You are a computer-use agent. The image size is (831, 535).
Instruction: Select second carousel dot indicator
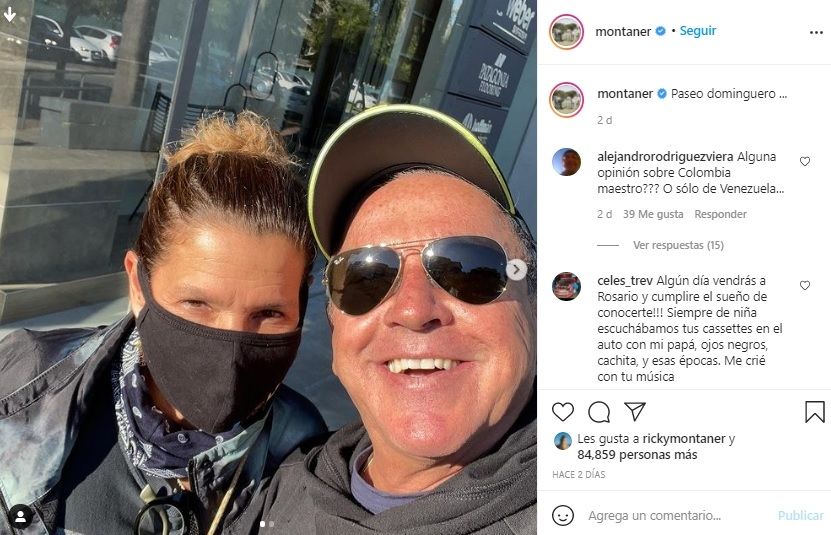coord(272,524)
